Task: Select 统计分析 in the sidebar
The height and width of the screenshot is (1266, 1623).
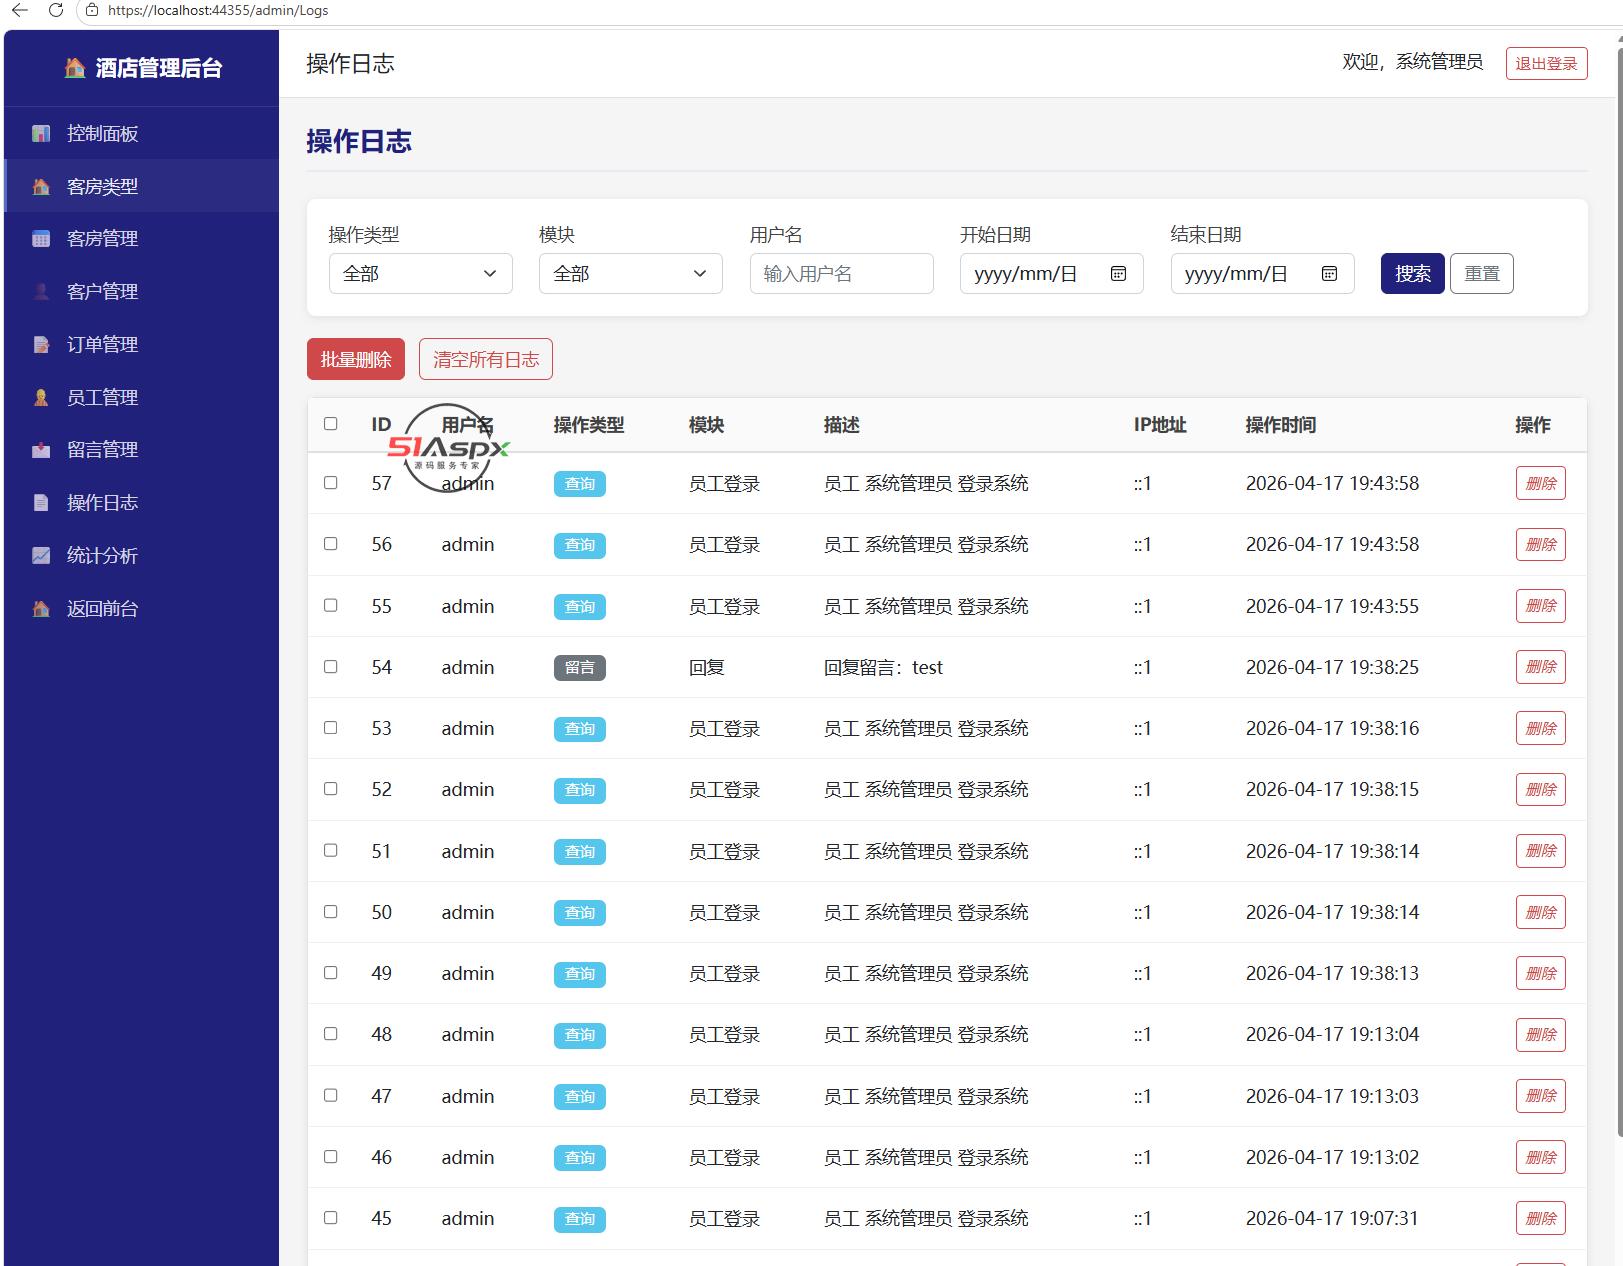Action: click(141, 555)
